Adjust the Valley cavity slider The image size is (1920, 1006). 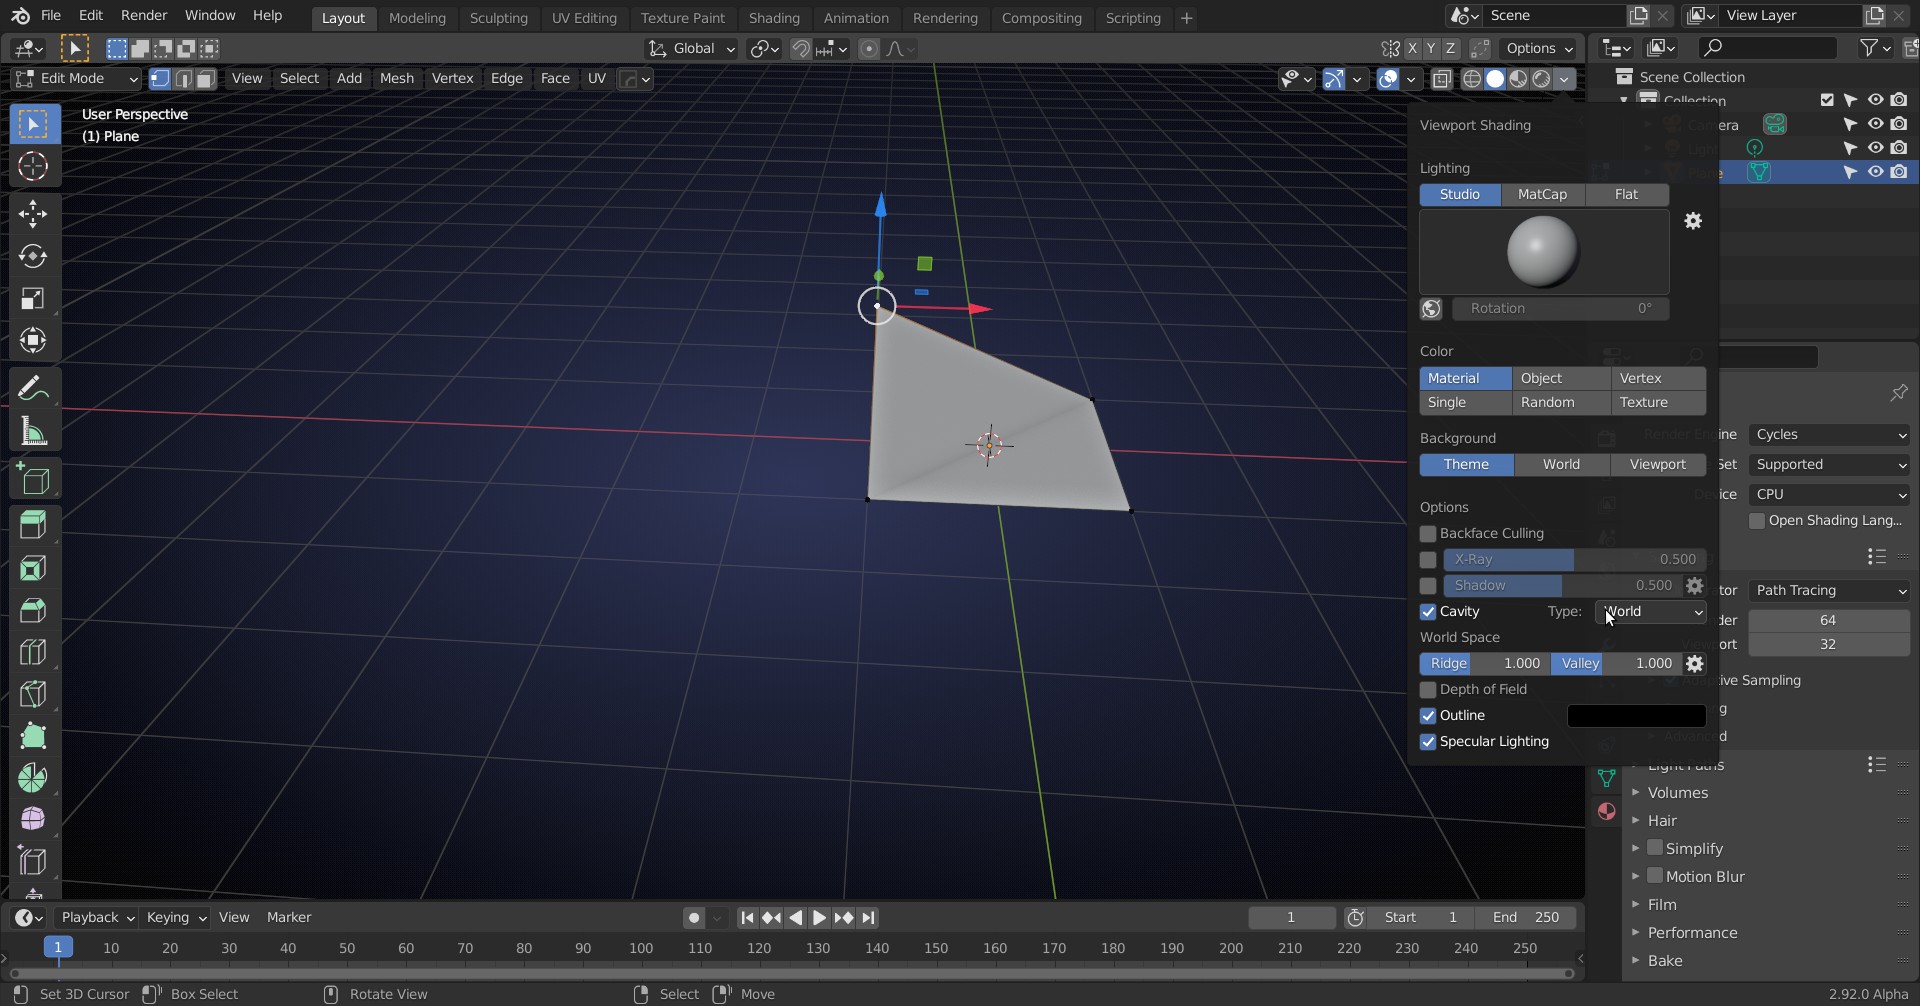pyautogui.click(x=1616, y=664)
